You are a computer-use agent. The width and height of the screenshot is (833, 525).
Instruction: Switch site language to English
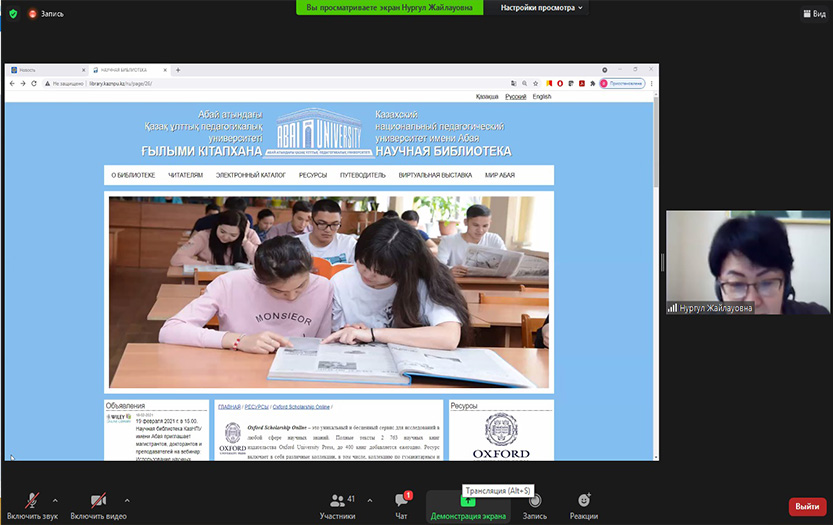click(x=541, y=97)
